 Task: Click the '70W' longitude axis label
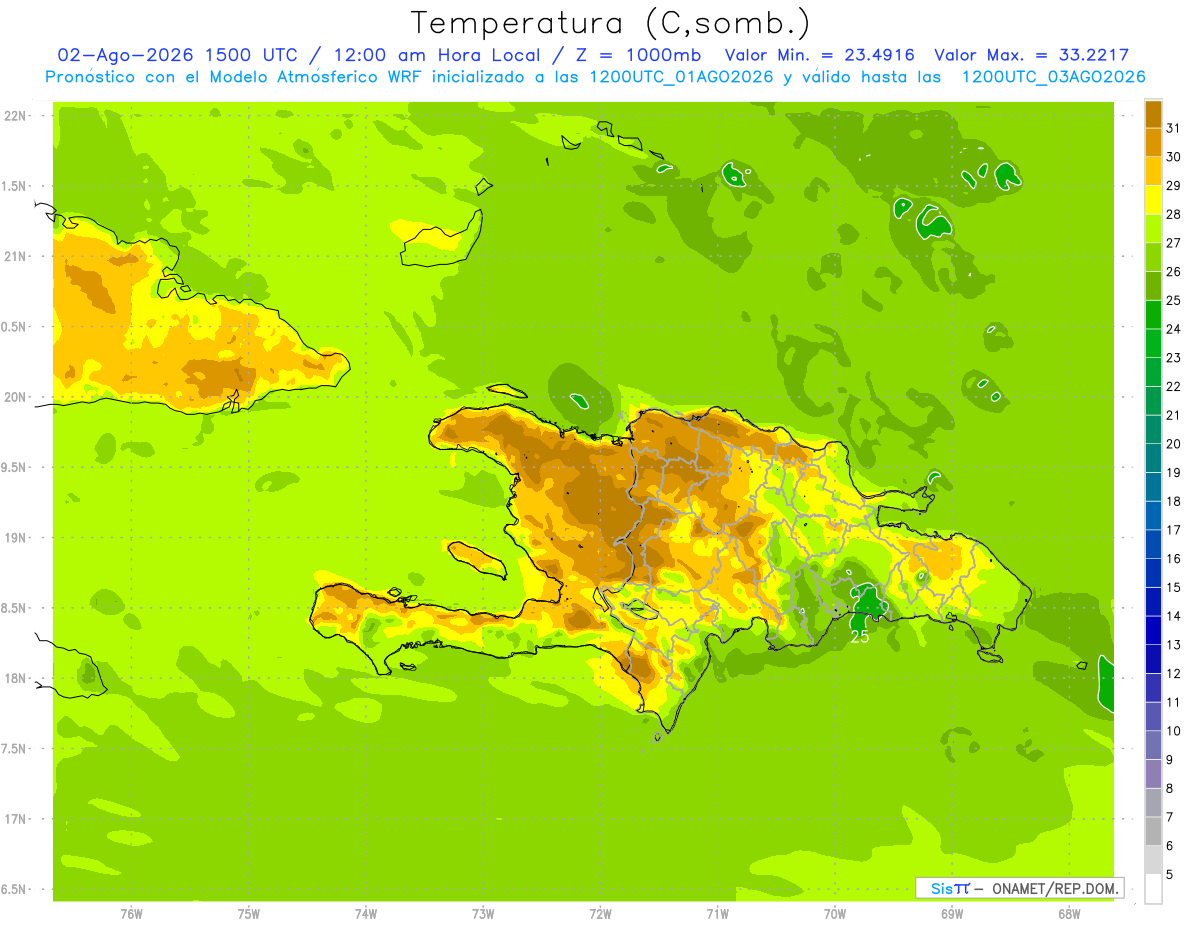[x=834, y=914]
